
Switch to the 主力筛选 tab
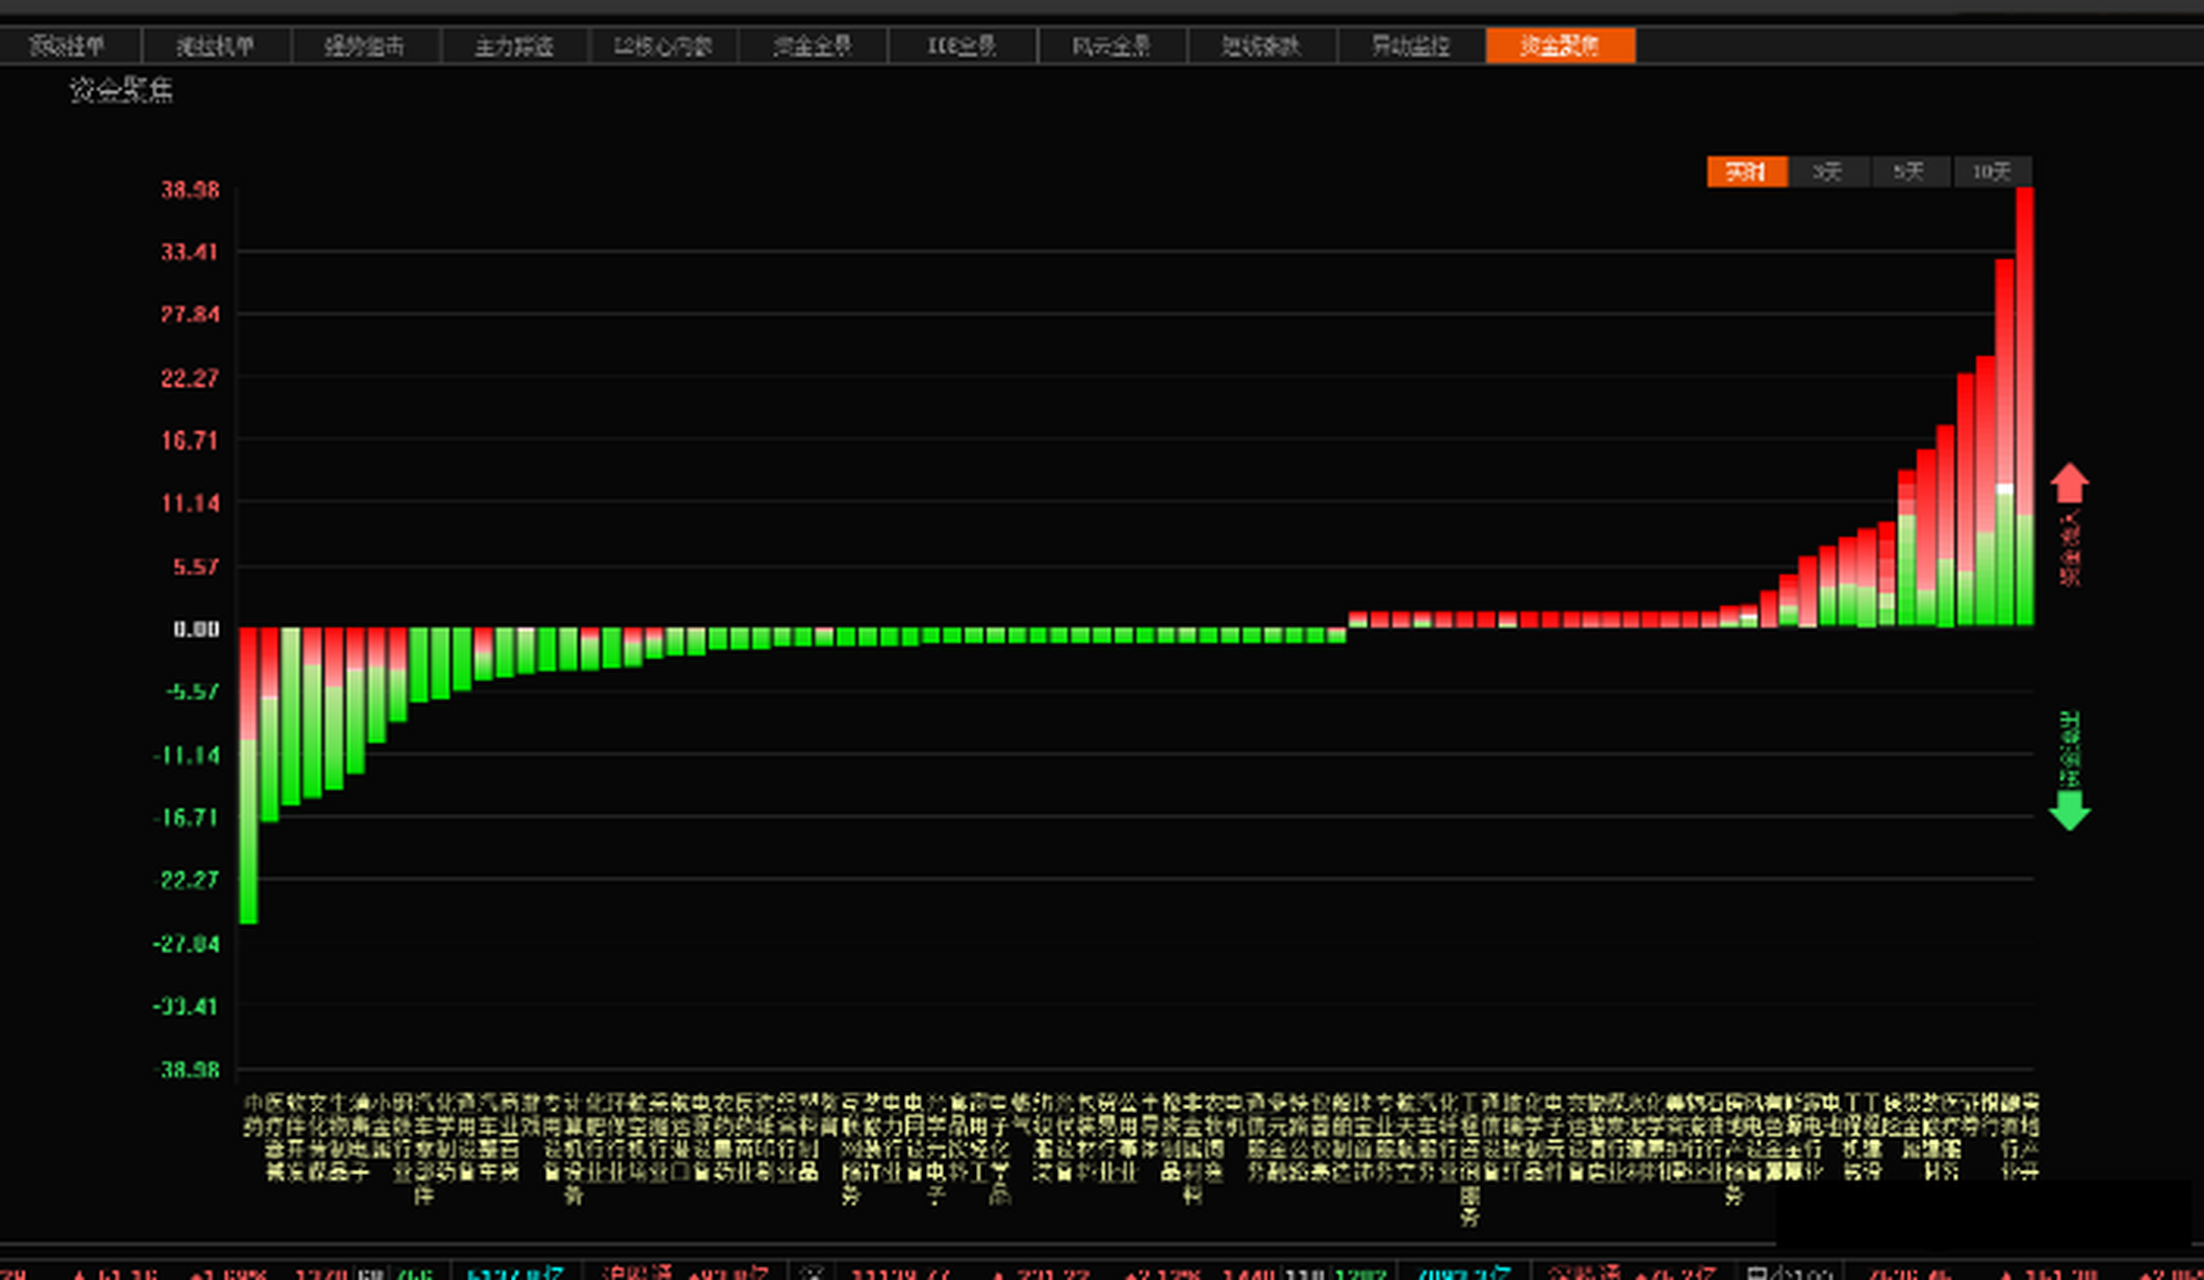click(x=514, y=46)
